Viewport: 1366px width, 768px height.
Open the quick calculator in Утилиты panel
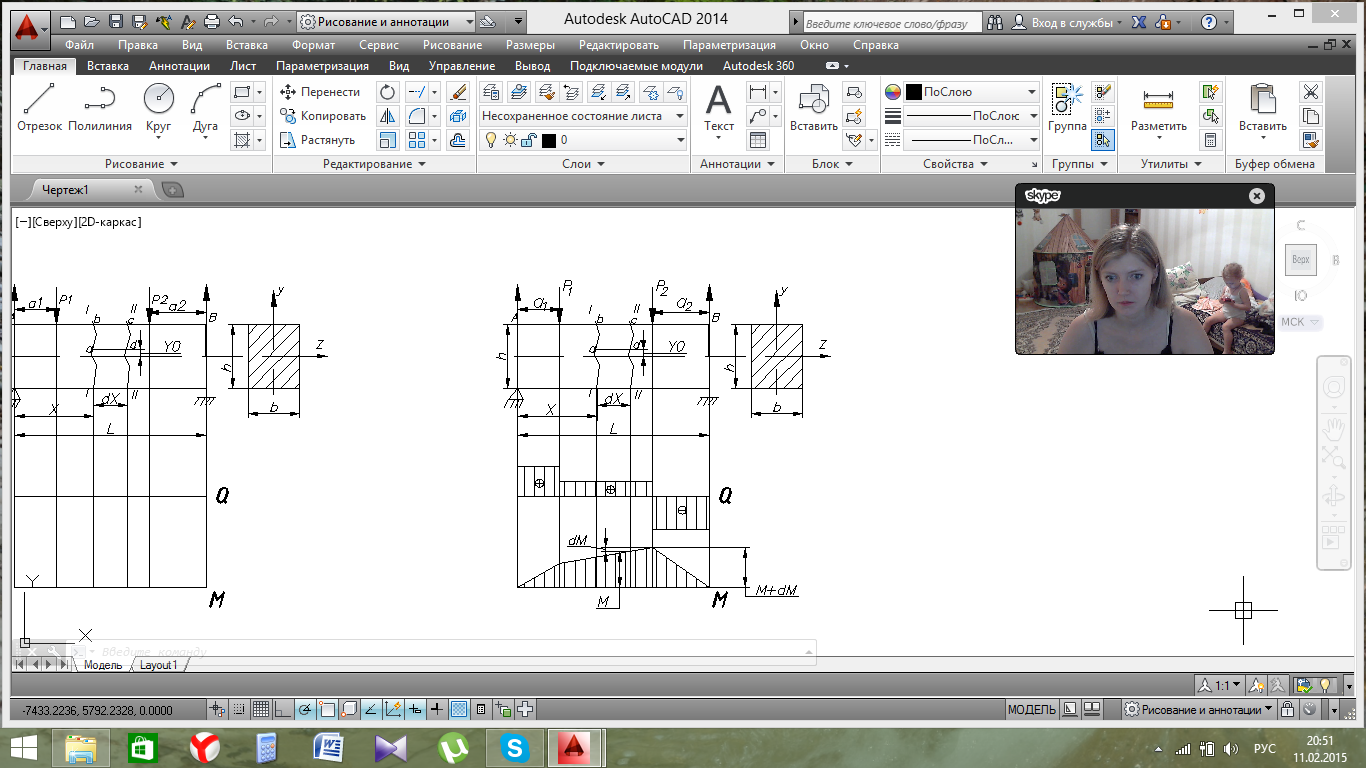[x=1211, y=140]
